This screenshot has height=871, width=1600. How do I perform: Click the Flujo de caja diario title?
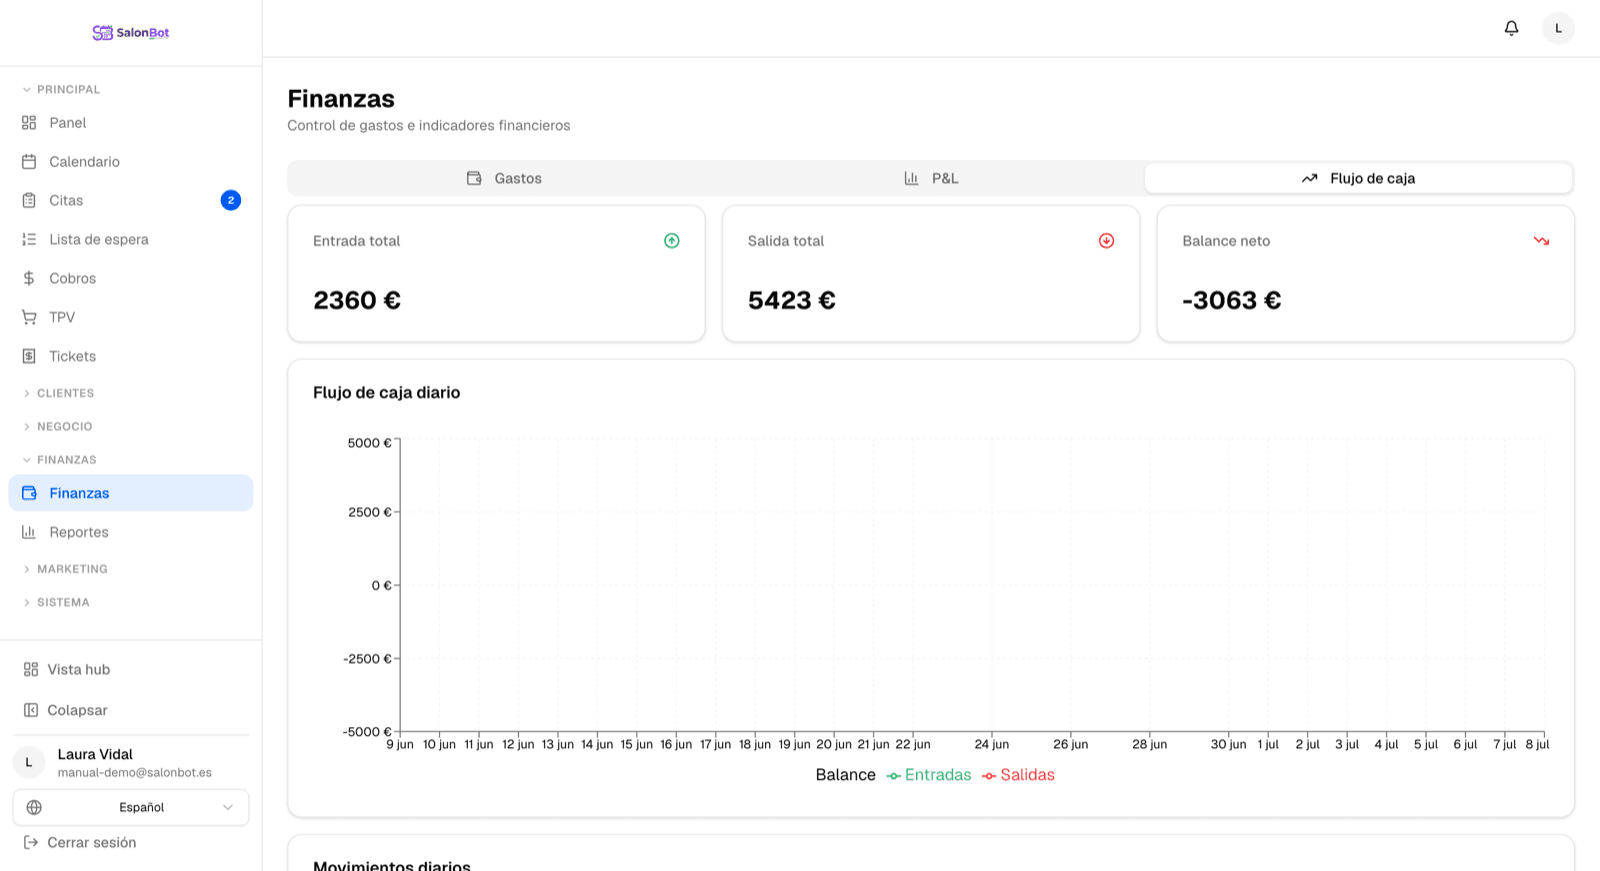[x=387, y=393]
